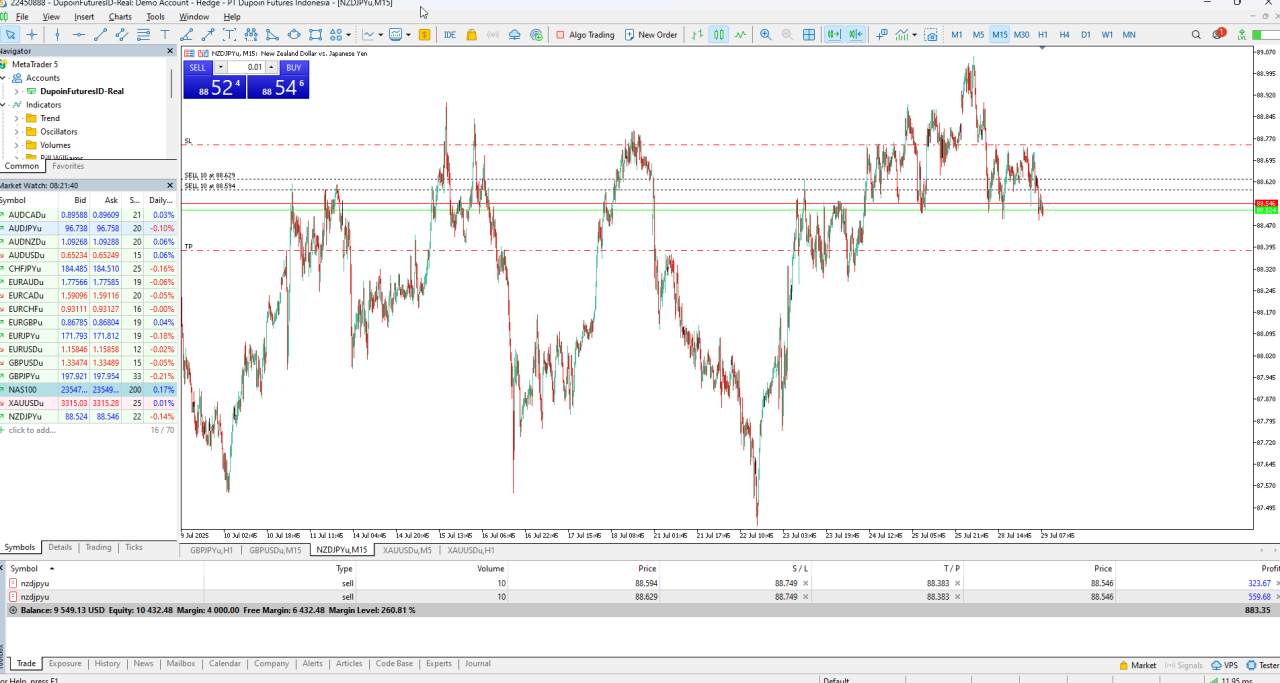Open the Market shopping bag icon

pyautogui.click(x=471, y=34)
